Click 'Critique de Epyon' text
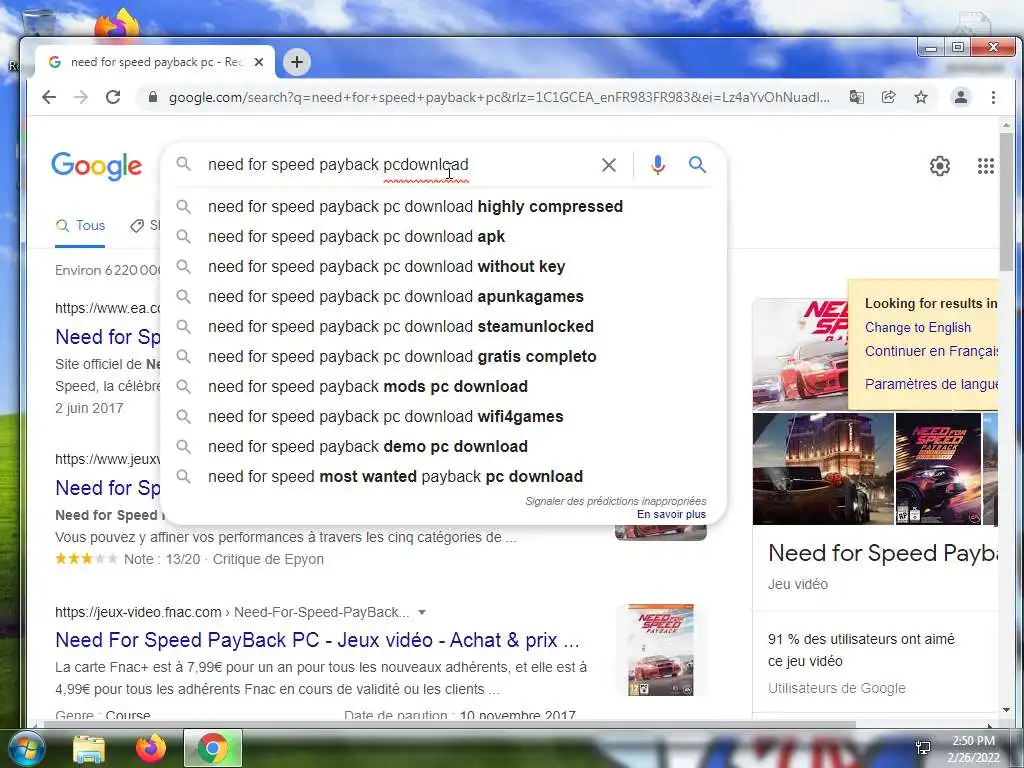The height and width of the screenshot is (768, 1024). click(268, 560)
